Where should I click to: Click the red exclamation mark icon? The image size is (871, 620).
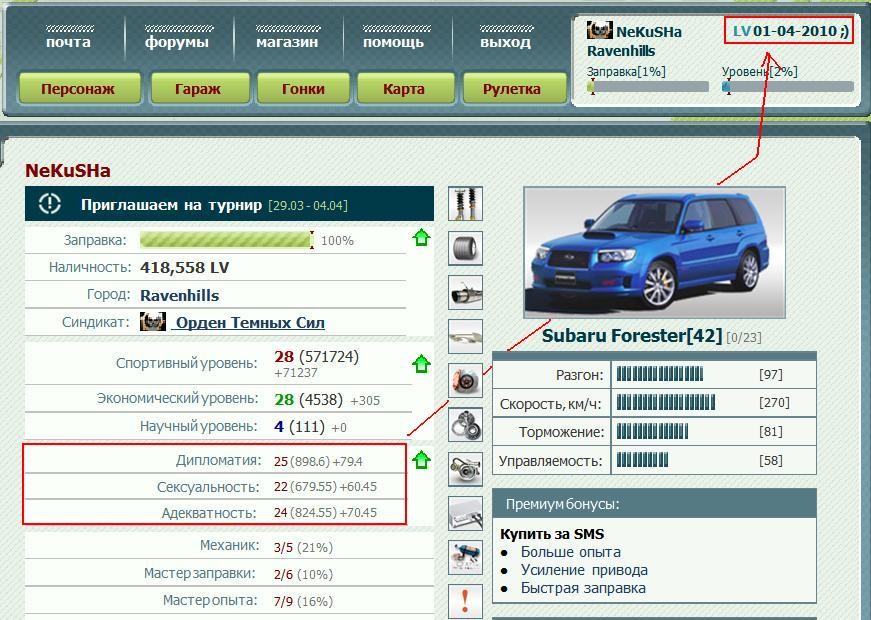tap(465, 602)
